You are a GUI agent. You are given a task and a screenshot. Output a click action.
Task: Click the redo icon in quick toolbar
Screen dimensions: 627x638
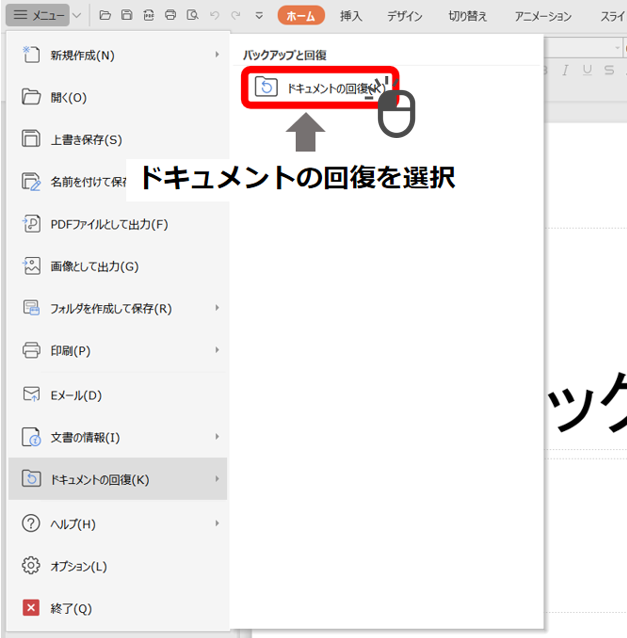coord(236,15)
